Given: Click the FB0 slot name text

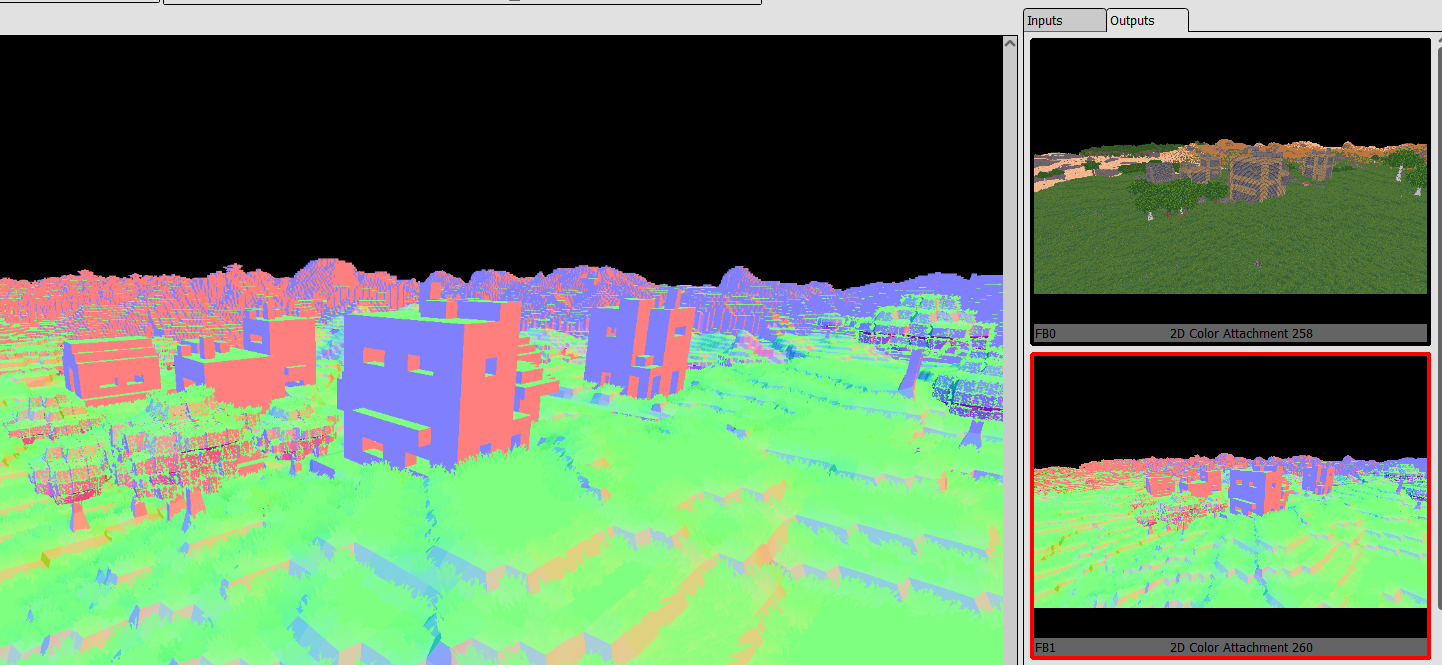Looking at the screenshot, I should click(x=1045, y=334).
